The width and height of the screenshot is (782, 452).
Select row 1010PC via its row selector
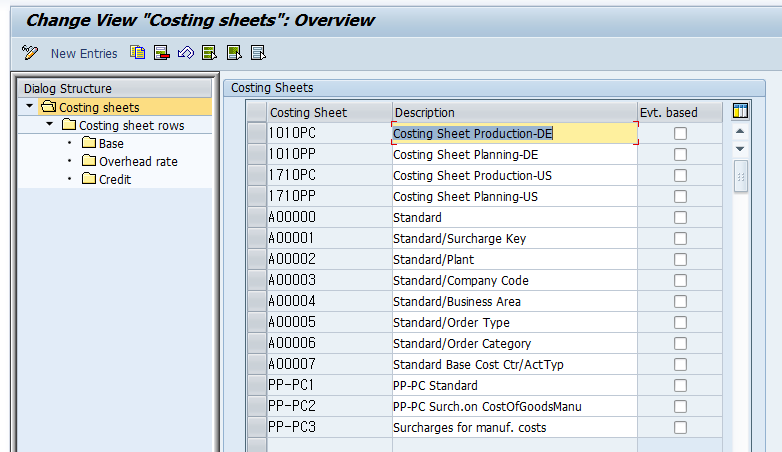click(x=257, y=133)
